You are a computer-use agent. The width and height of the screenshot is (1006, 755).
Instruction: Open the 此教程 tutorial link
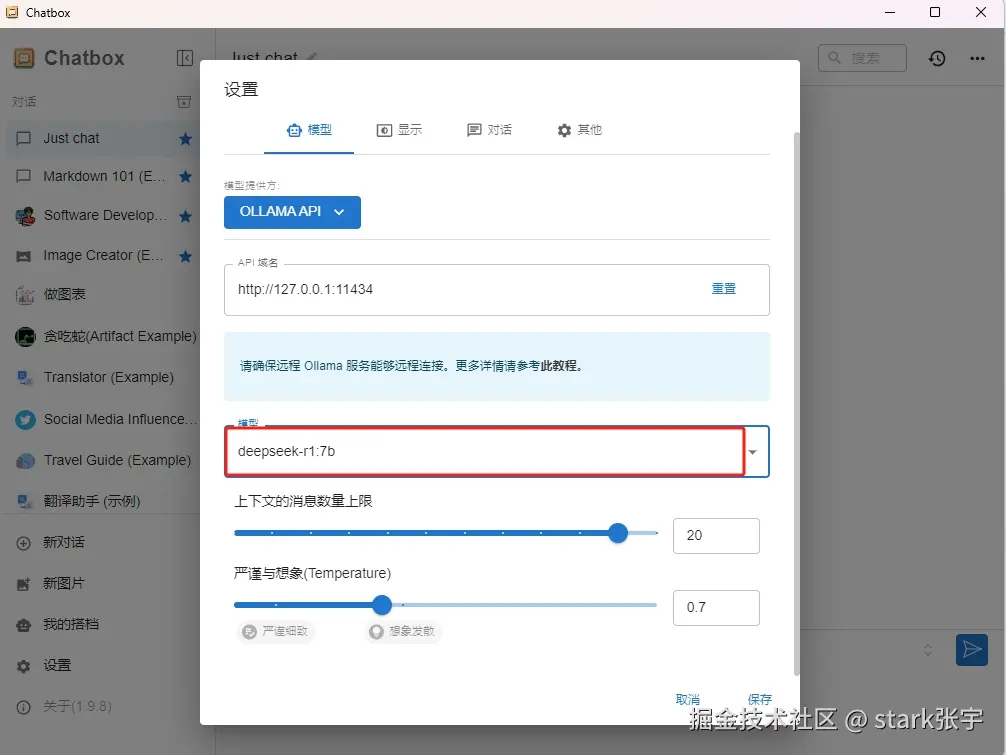[x=558, y=366]
